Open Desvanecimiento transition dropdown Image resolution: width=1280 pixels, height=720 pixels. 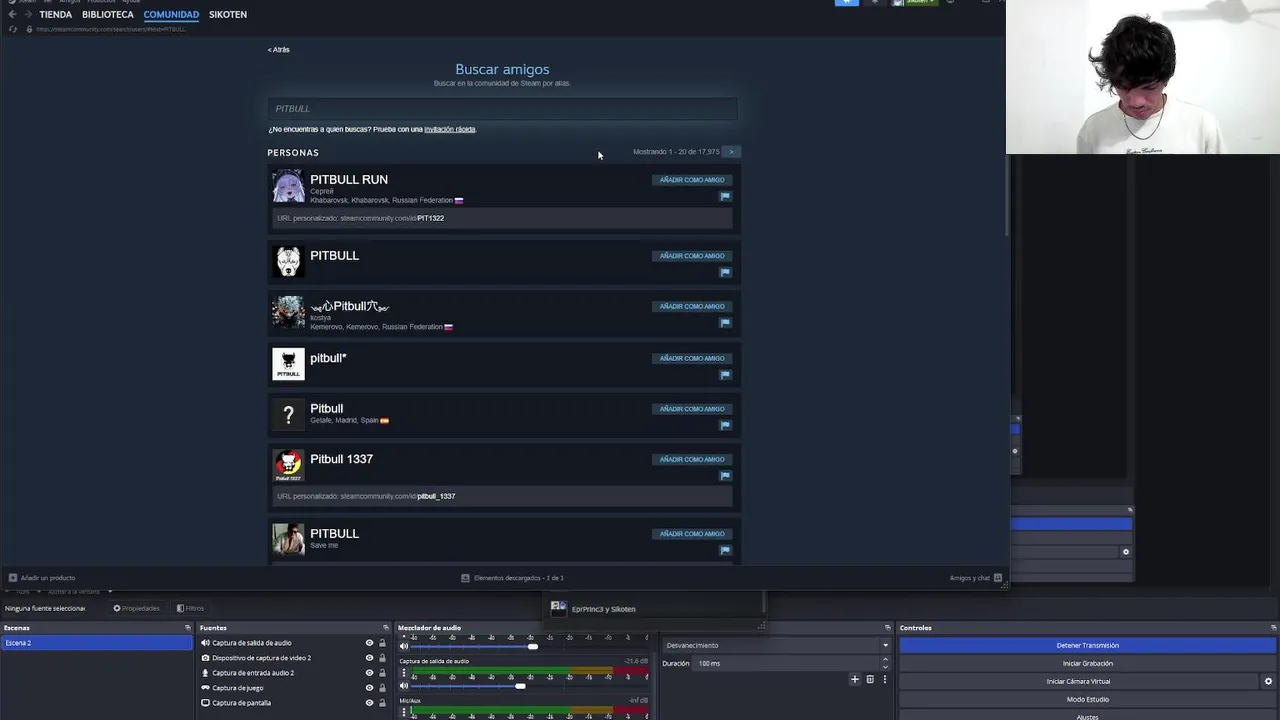coord(777,645)
